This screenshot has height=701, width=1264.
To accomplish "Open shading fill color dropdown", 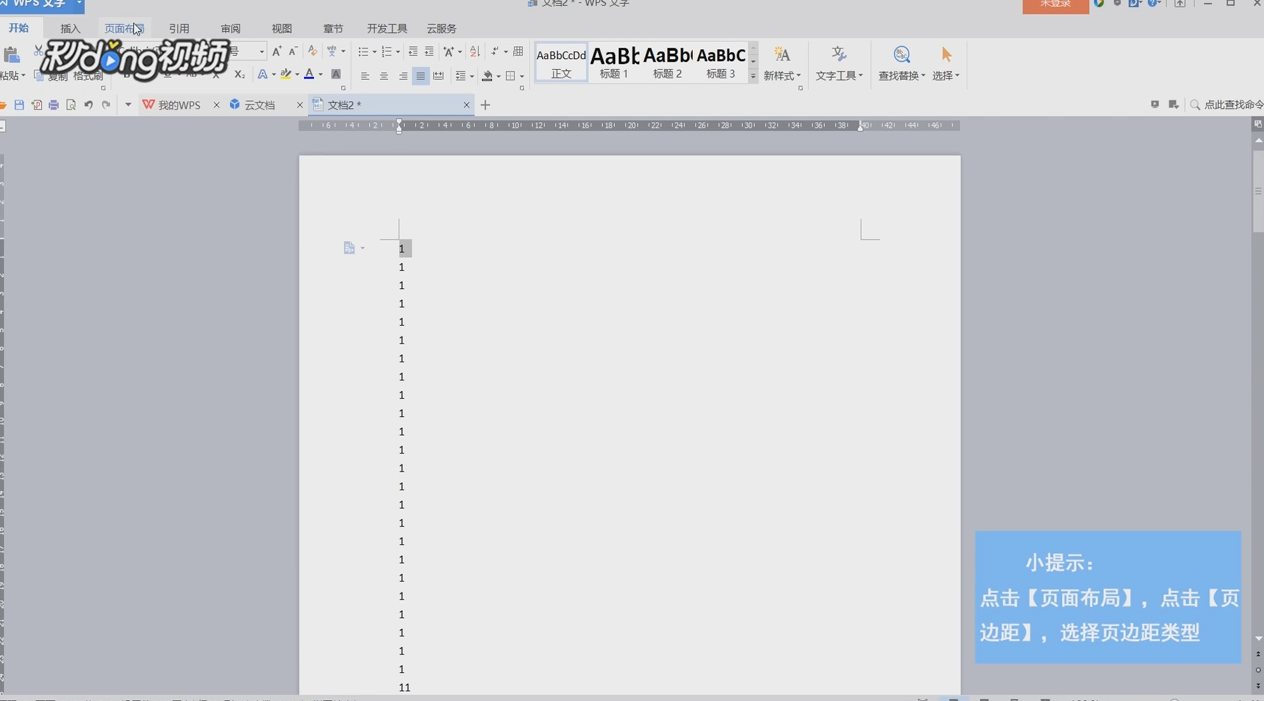I will (x=498, y=77).
